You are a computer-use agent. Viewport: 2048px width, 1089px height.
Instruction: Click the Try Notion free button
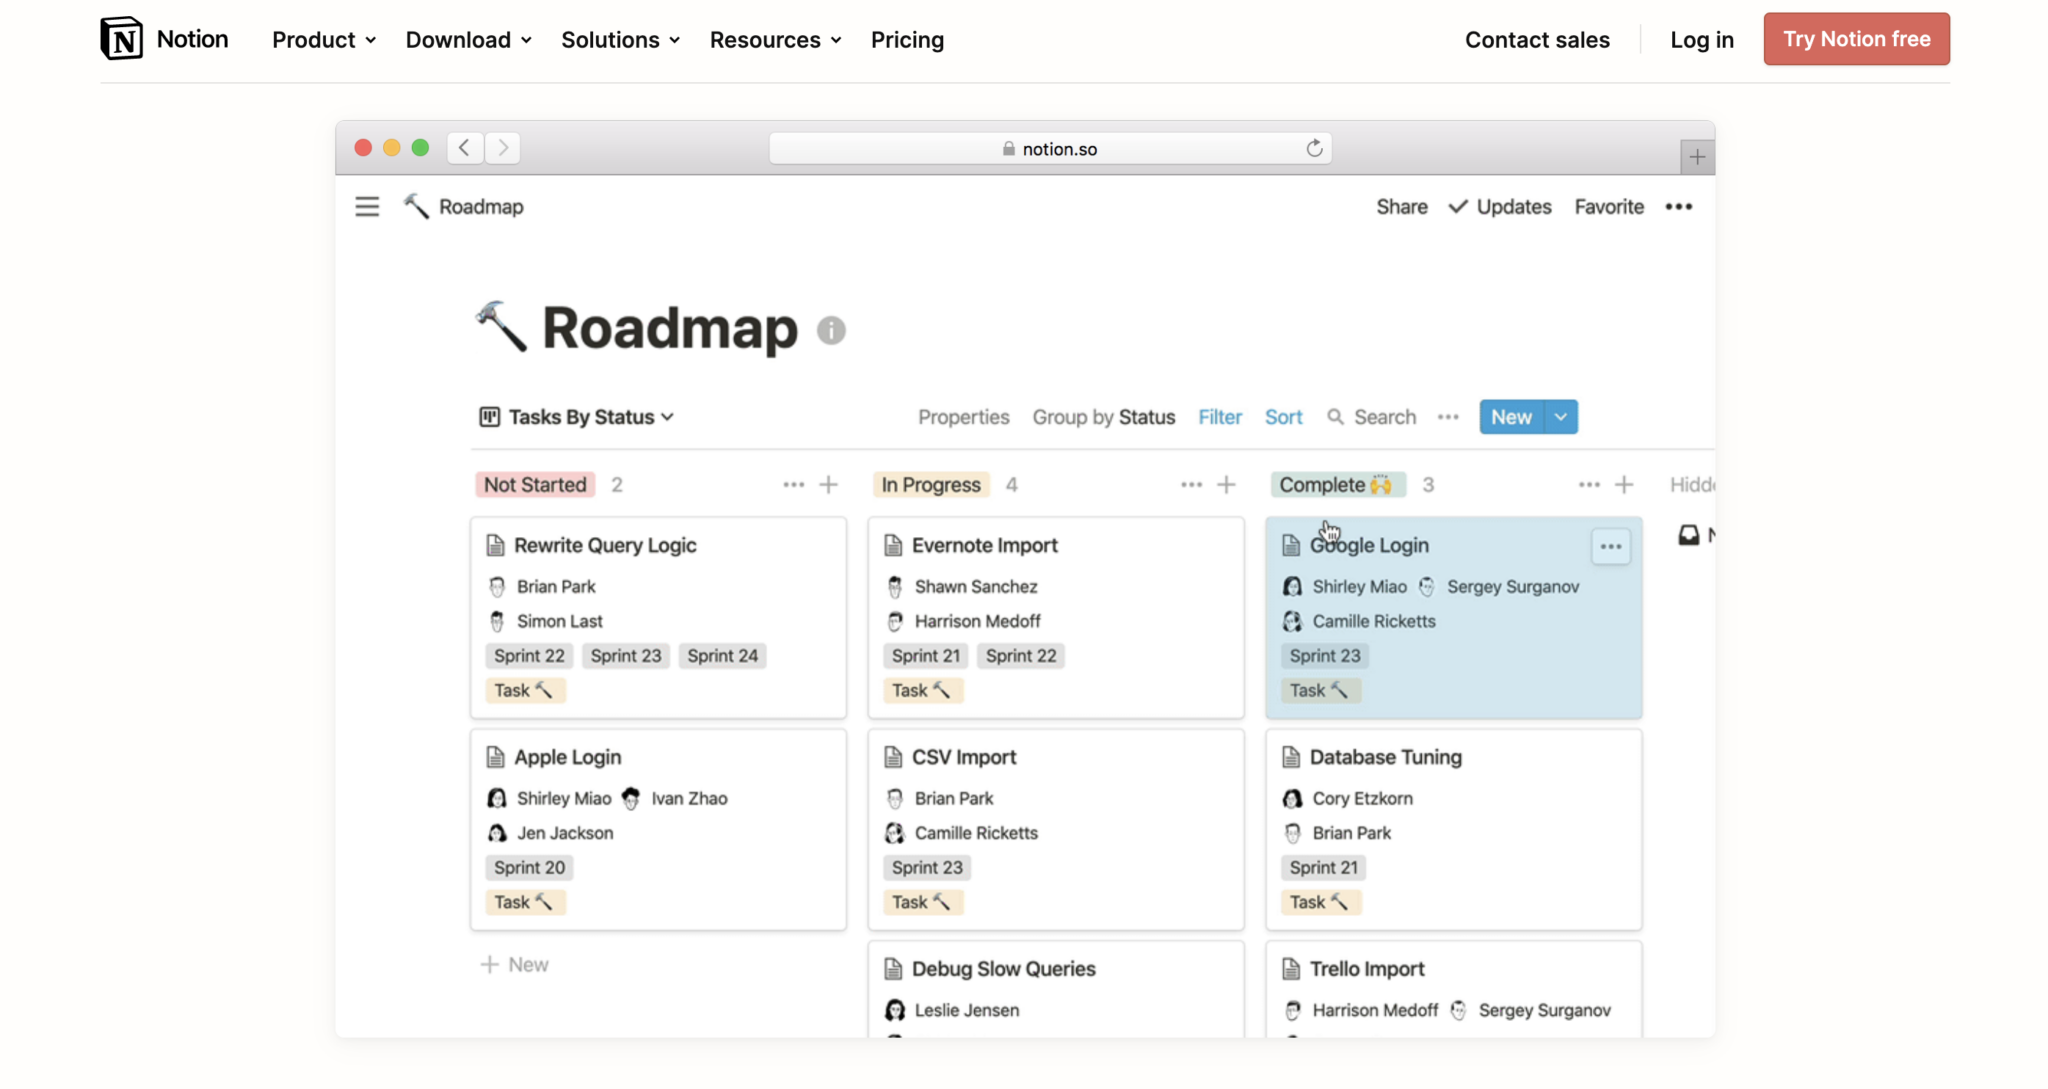click(1856, 38)
